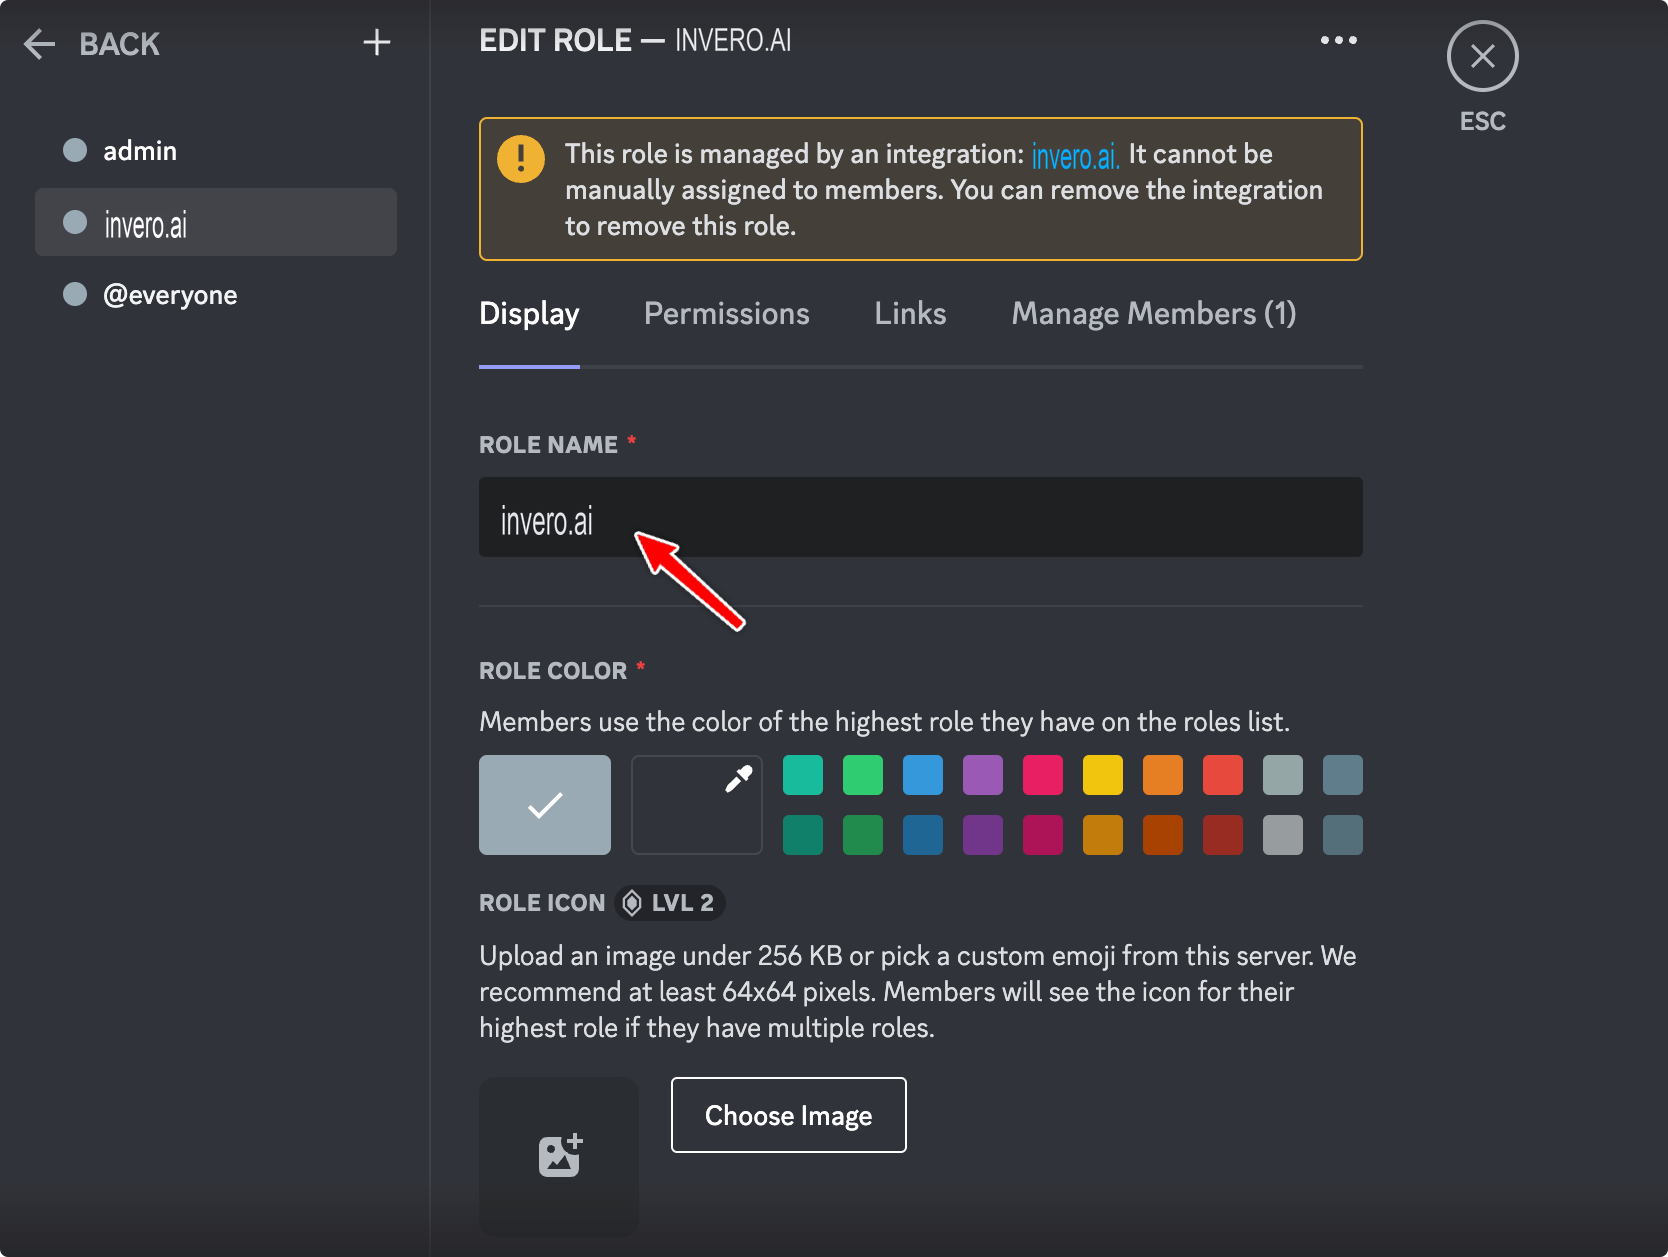Pick the light purple color swatch
Viewport: 1668px width, 1257px height.
(x=983, y=775)
